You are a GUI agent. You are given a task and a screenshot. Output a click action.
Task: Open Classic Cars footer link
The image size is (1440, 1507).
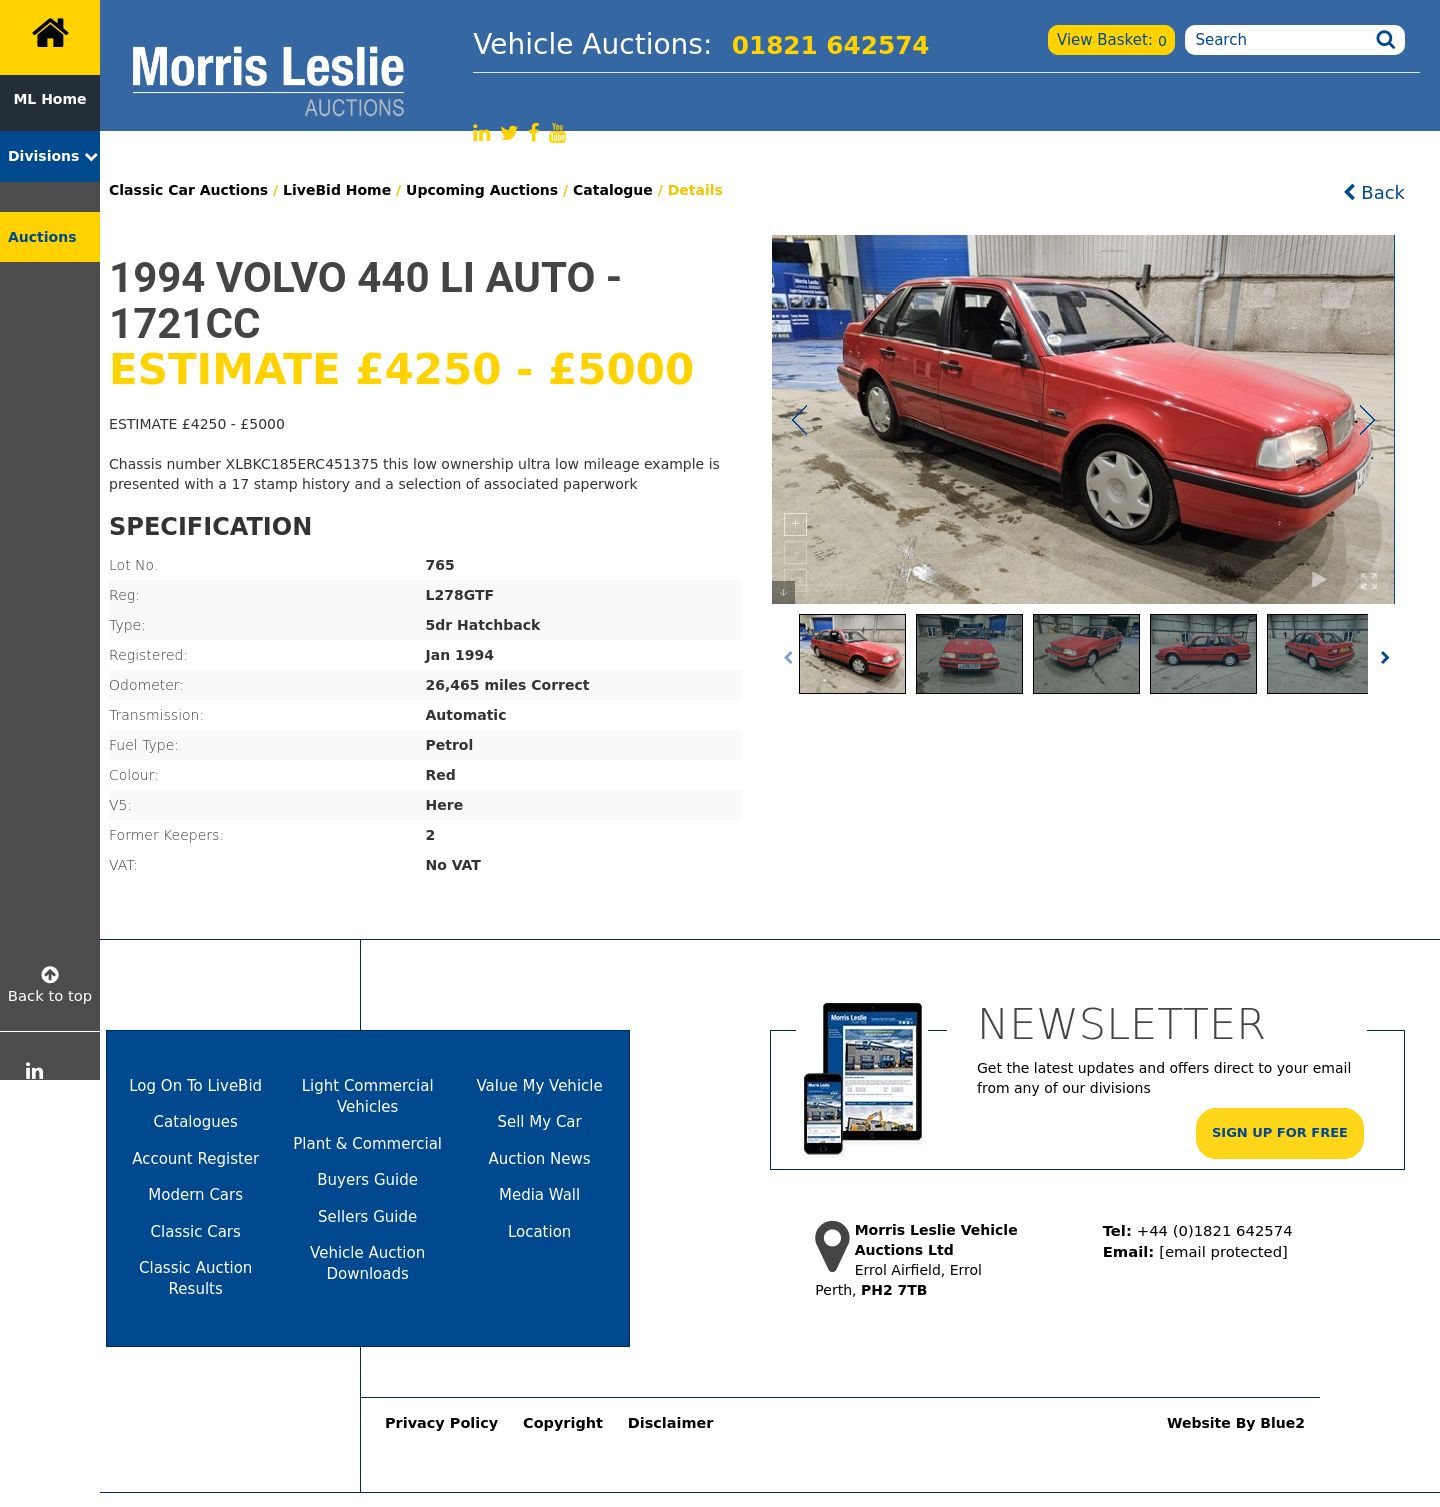pyautogui.click(x=195, y=1232)
